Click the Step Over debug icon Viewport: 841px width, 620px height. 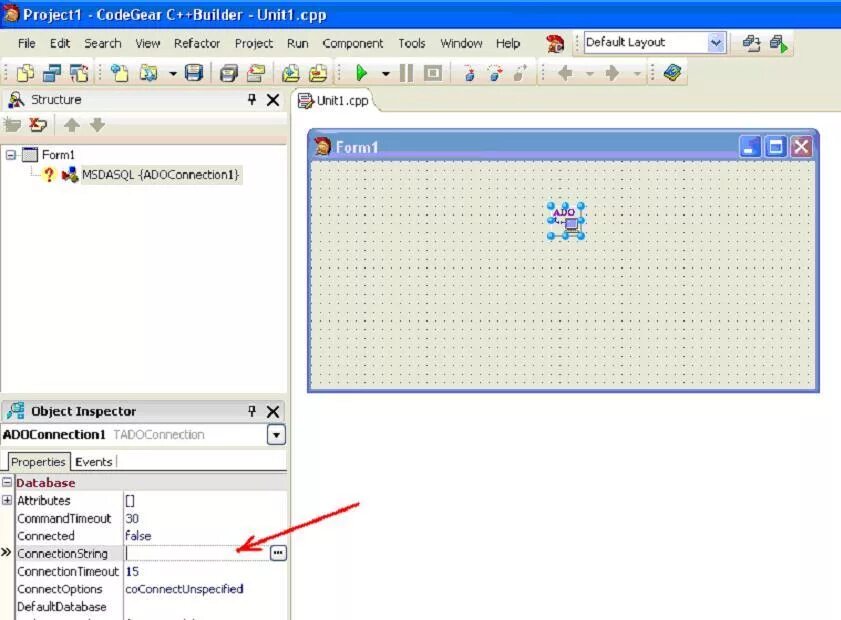pos(495,72)
